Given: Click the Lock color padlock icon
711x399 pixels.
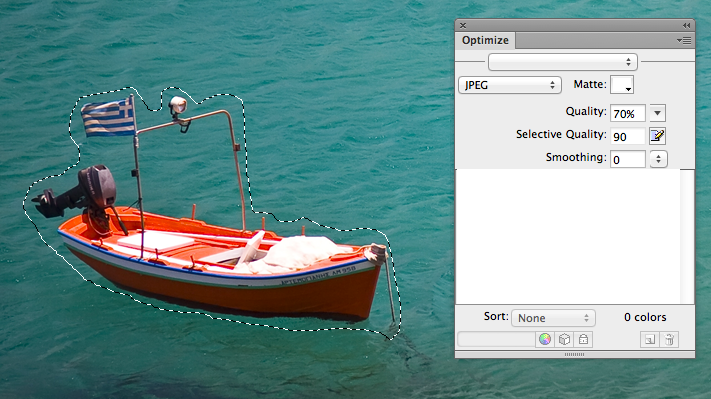Looking at the screenshot, I should pyautogui.click(x=584, y=339).
